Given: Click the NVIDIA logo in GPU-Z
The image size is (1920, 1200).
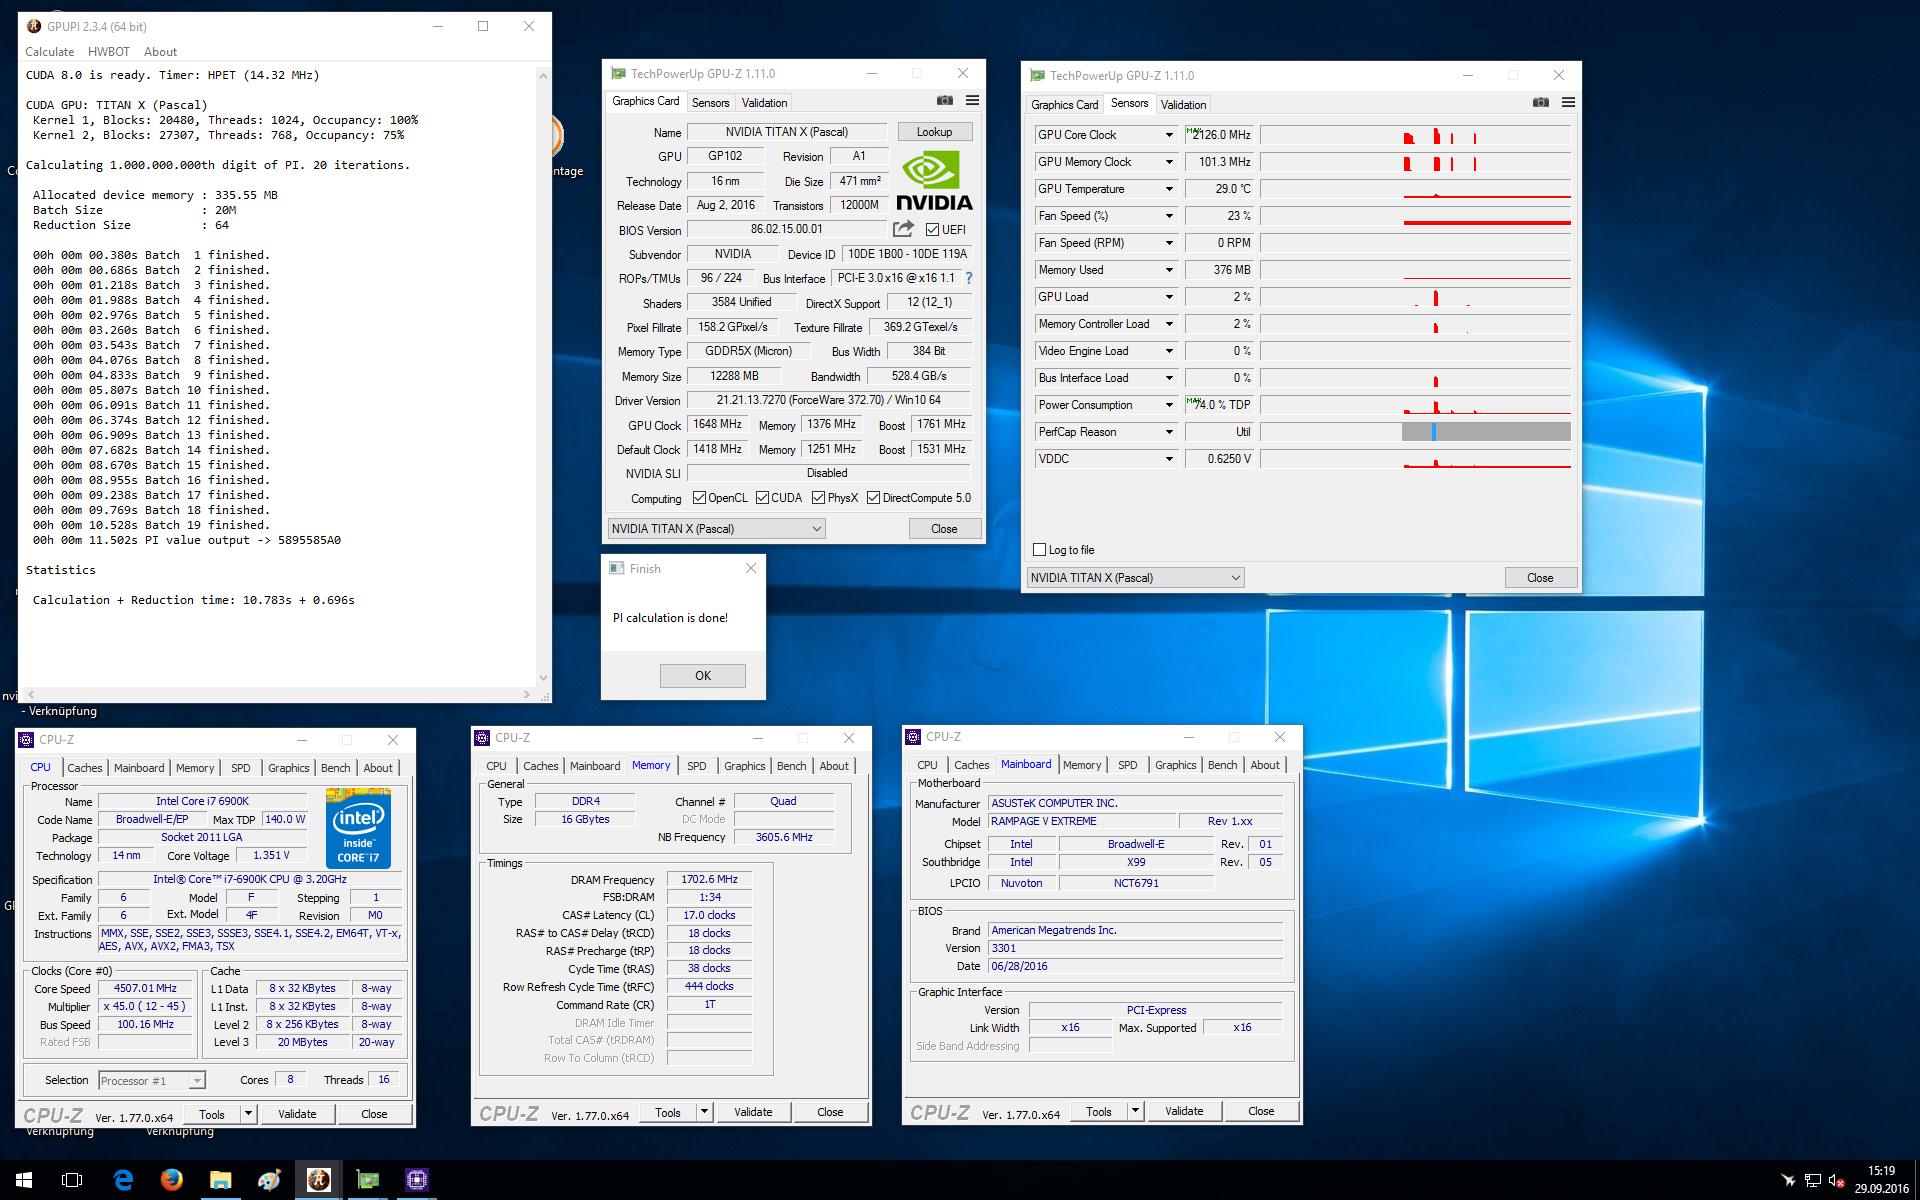Looking at the screenshot, I should (x=934, y=181).
